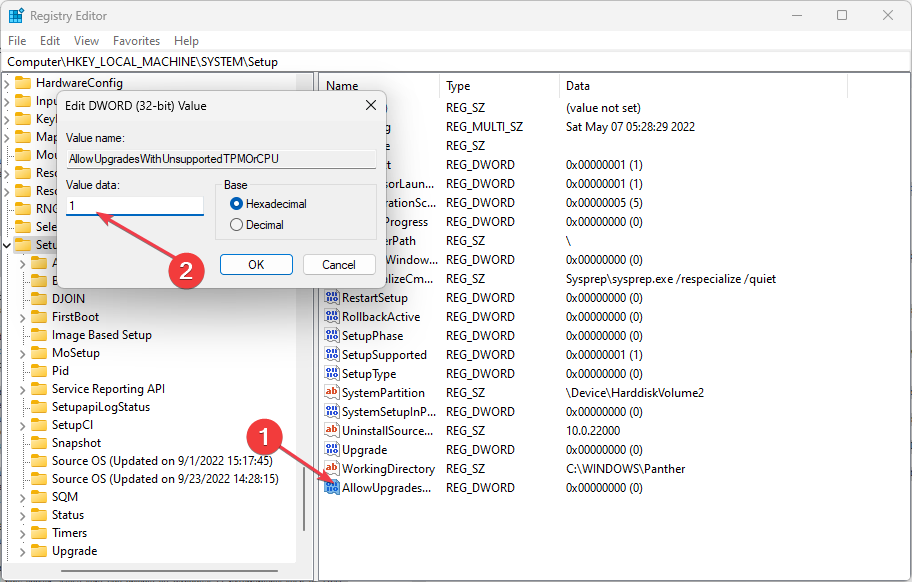This screenshot has height=582, width=912.
Task: Expand the FirstBoot key arrow
Action: (x=22, y=316)
